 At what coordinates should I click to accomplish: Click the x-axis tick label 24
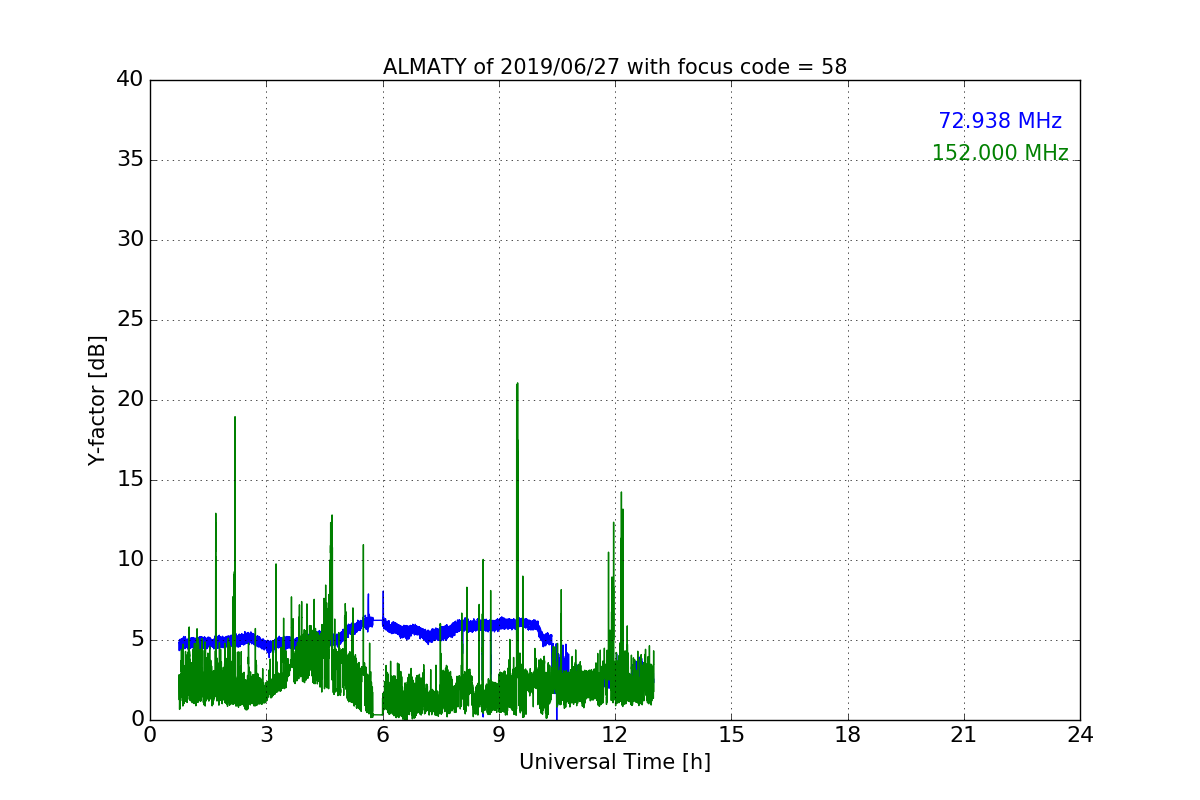[1080, 735]
